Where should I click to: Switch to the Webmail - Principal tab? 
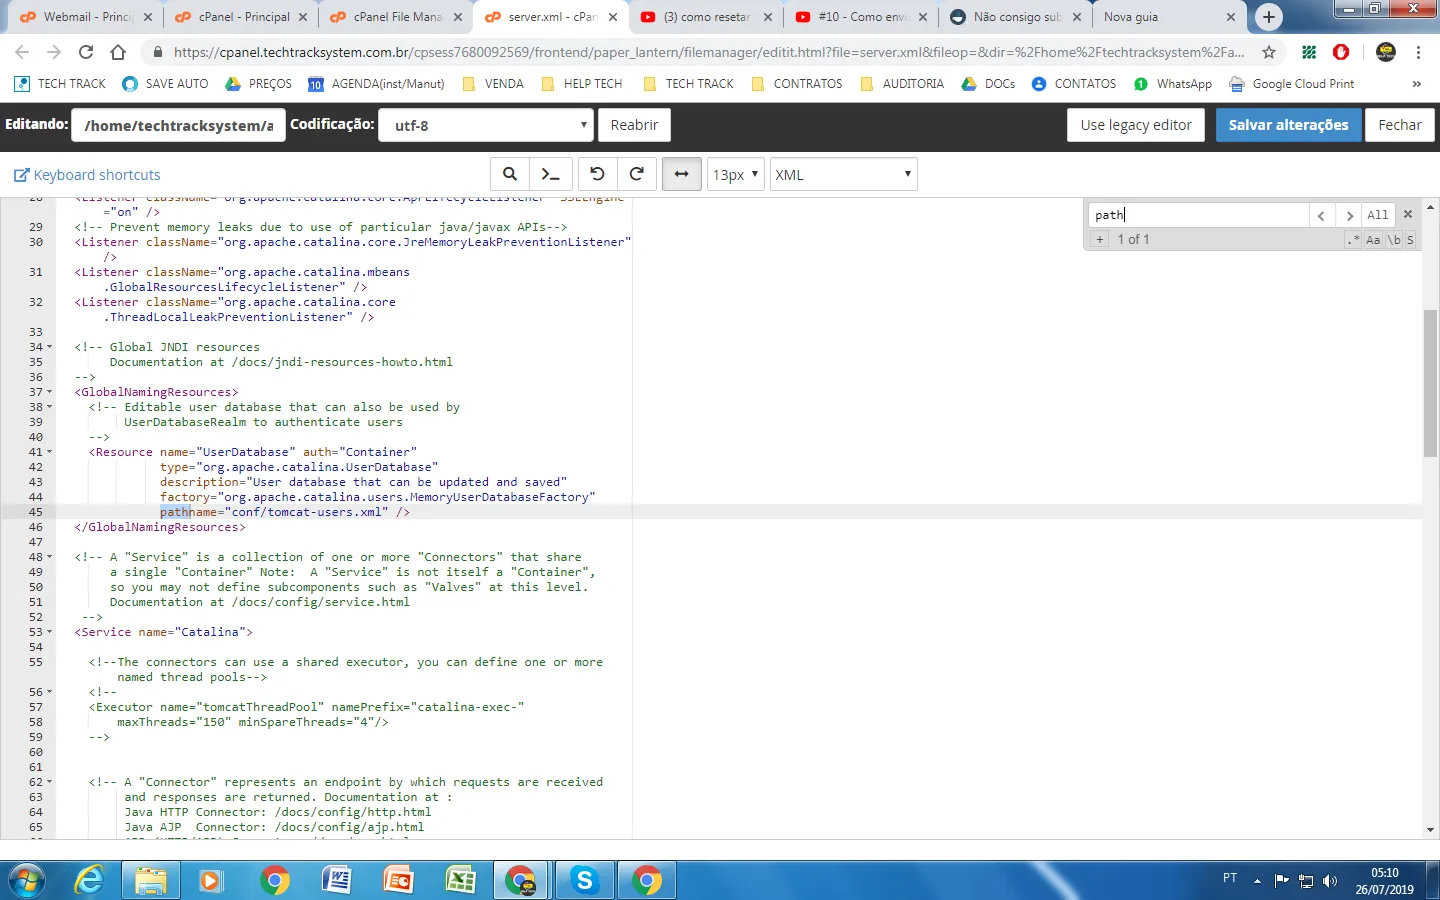[86, 17]
